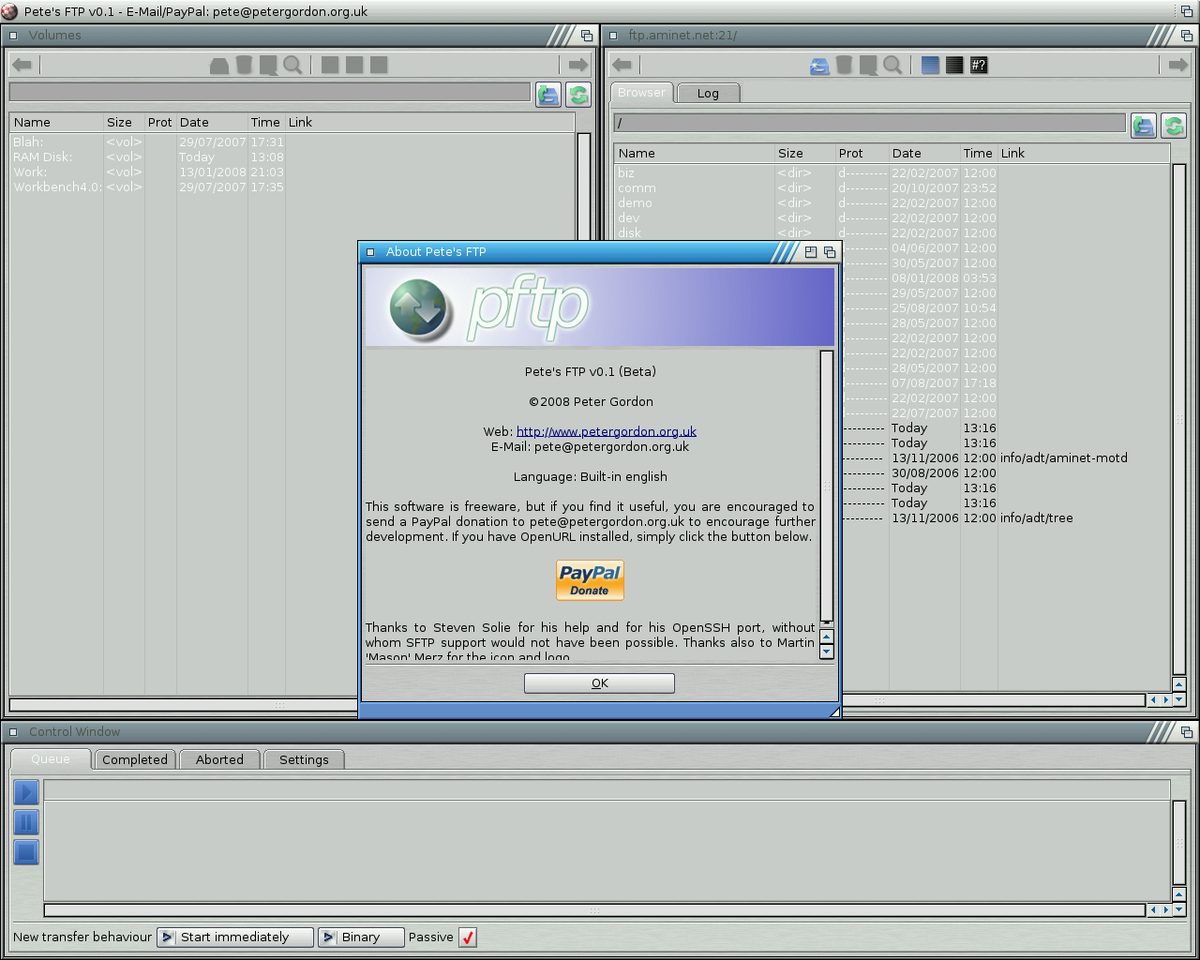Open the petergordon.org.uk web link
This screenshot has height=960, width=1200.
(x=606, y=432)
